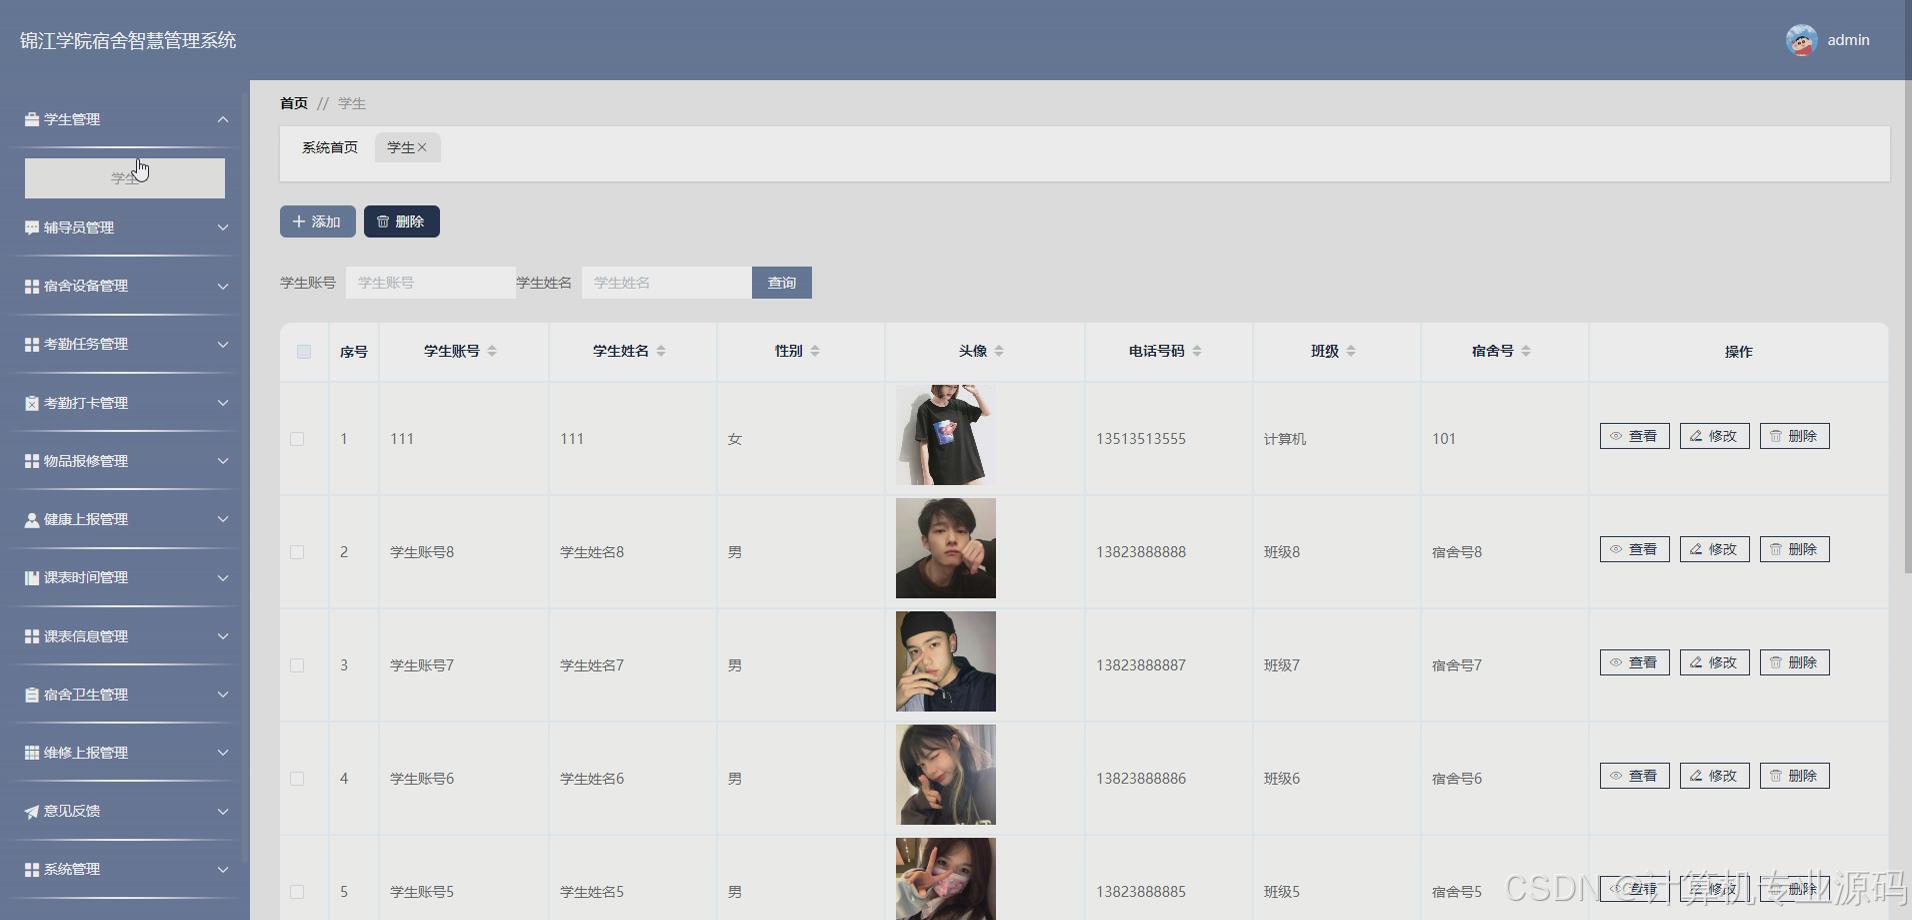Expand the 课表时间管理 menu chevron
The width and height of the screenshot is (1912, 920).
(x=223, y=578)
